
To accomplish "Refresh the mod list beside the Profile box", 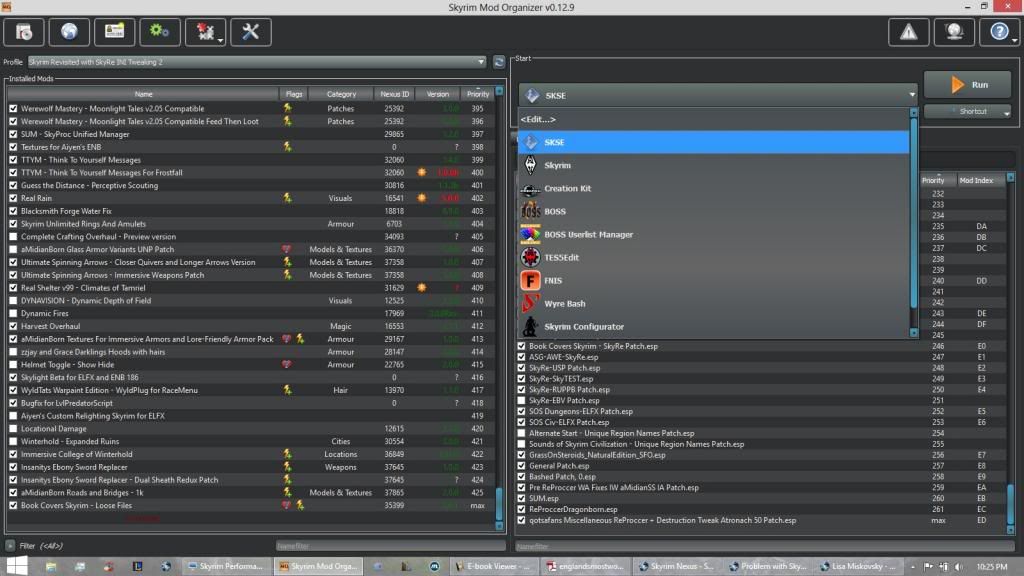I will point(499,62).
